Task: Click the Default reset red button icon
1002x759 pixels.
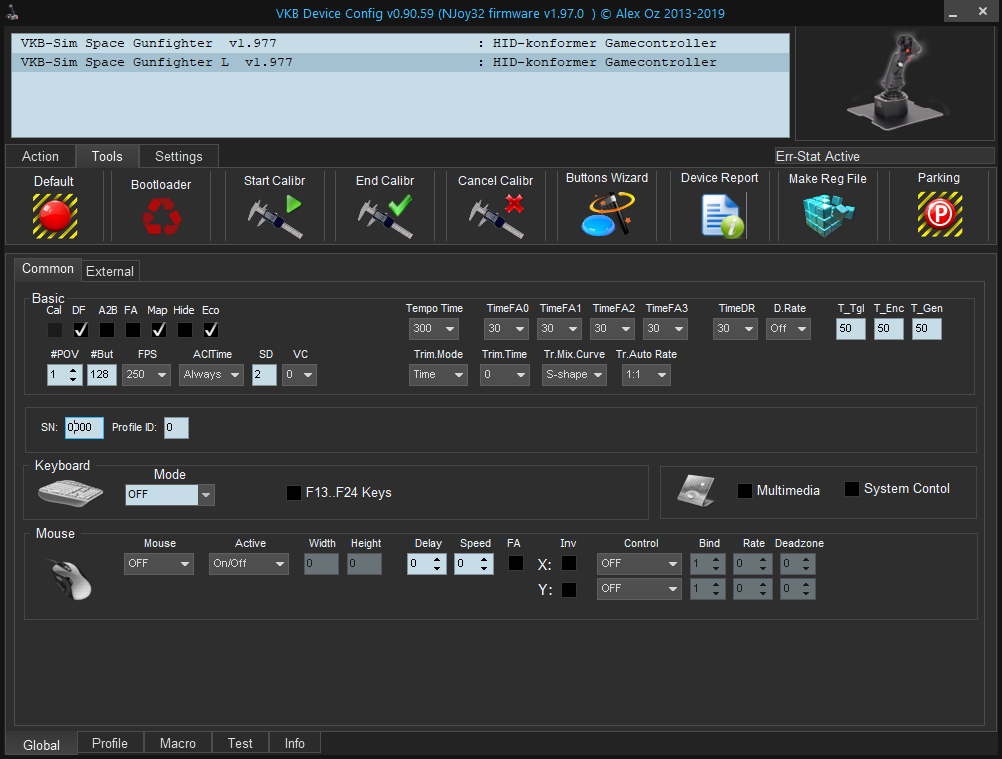Action: pos(55,216)
